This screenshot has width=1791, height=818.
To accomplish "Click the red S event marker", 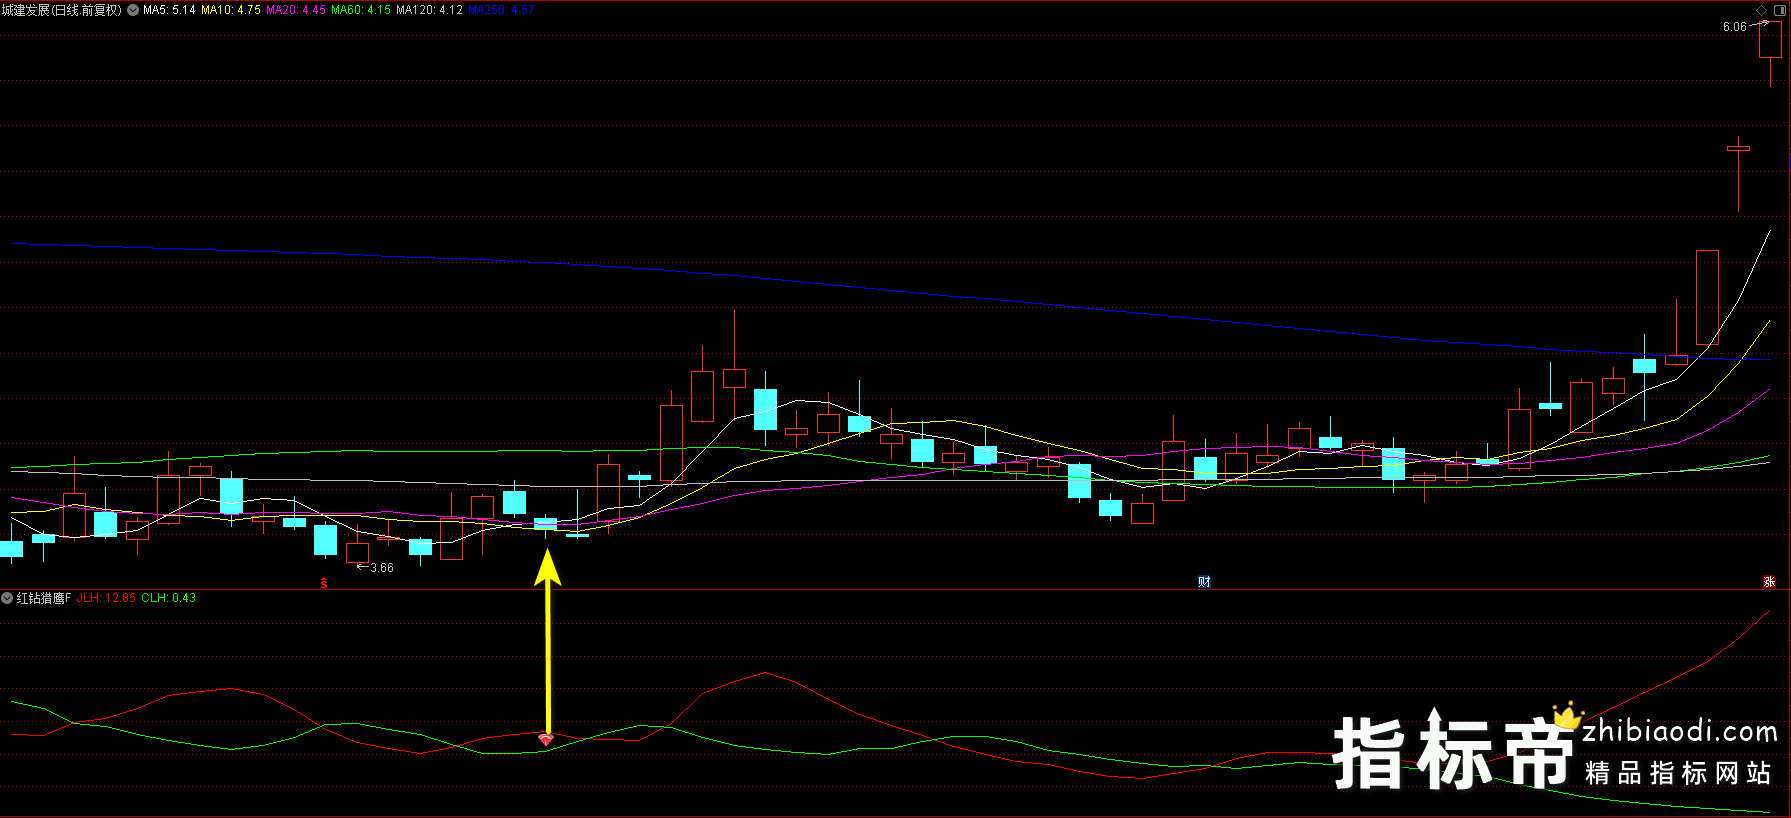I will (324, 582).
